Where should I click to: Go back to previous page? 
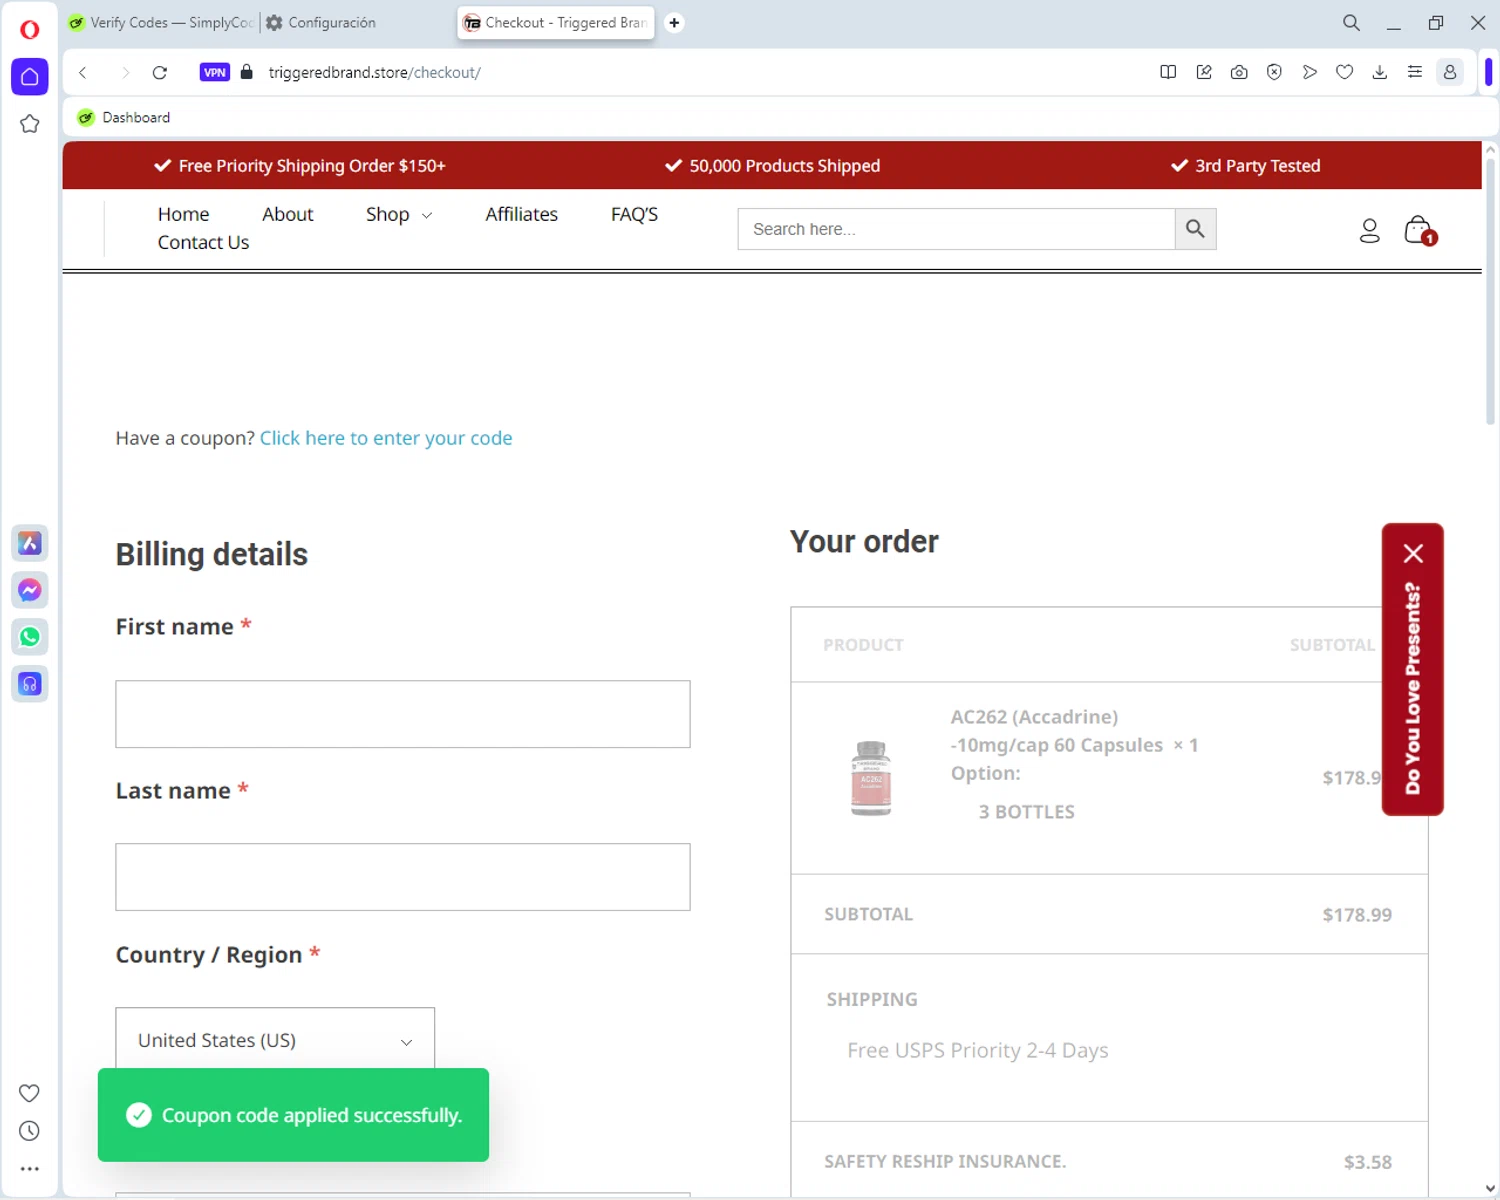pos(83,72)
